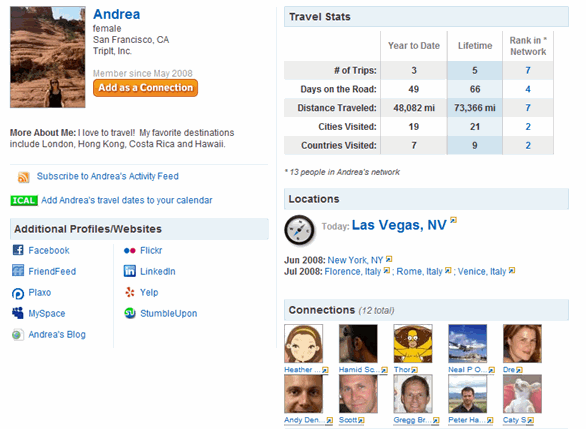This screenshot has width=586, height=429.
Task: Click the compass icon beside Today
Action: (x=299, y=230)
